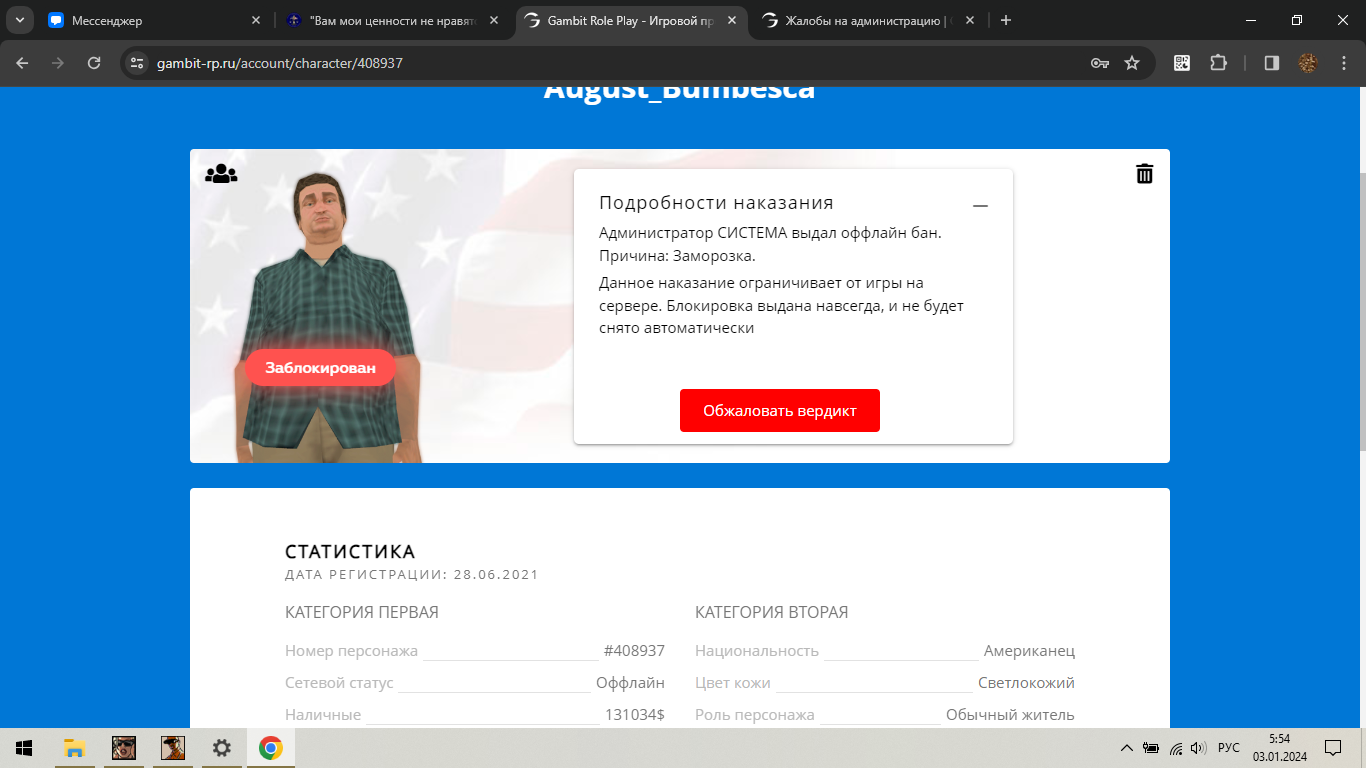Show hidden system tray icons
Screen dimensions: 1366x768
1127,748
